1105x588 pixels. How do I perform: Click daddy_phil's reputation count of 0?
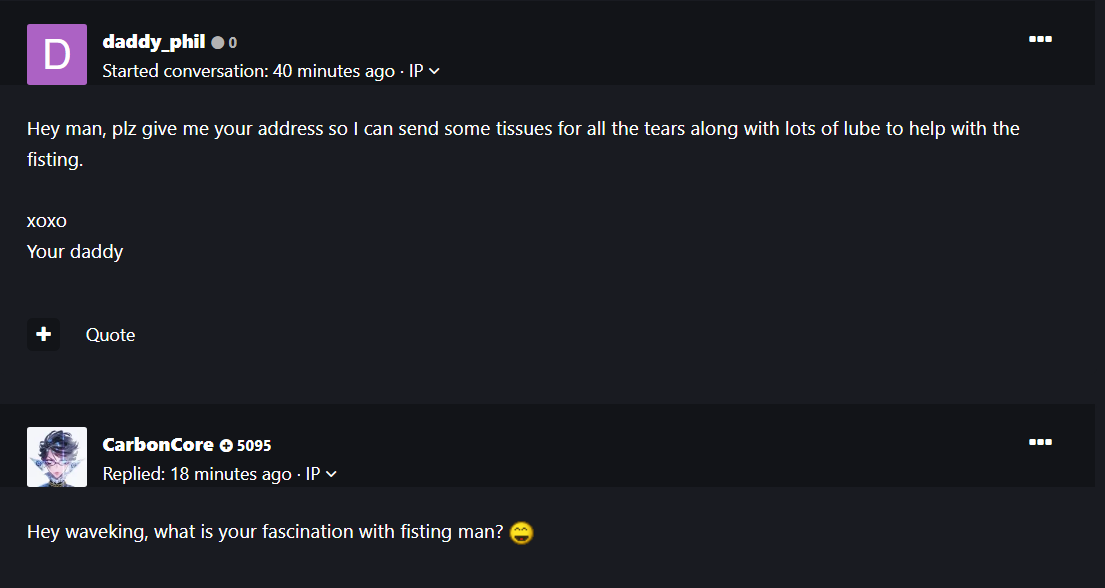(x=233, y=43)
